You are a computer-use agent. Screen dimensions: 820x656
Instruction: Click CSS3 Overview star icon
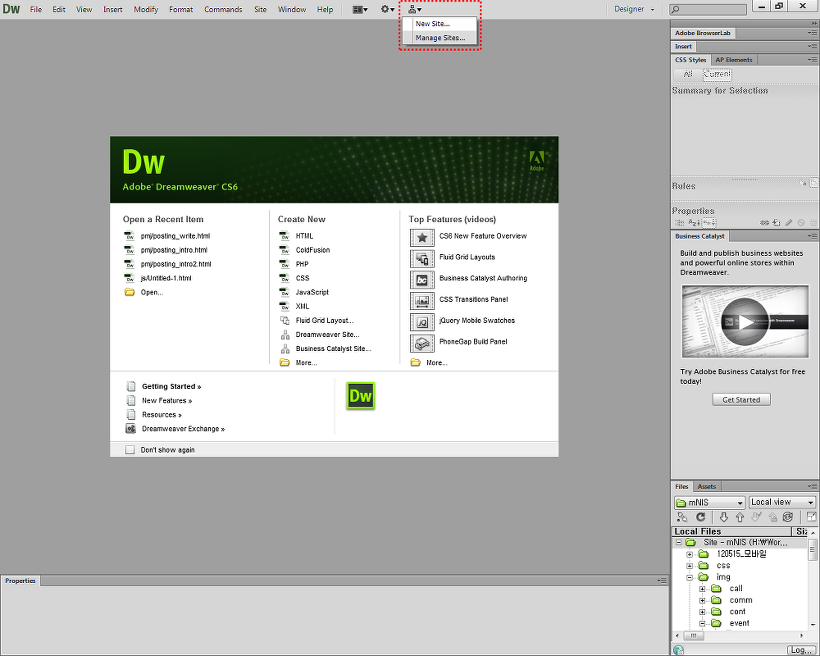pos(422,237)
